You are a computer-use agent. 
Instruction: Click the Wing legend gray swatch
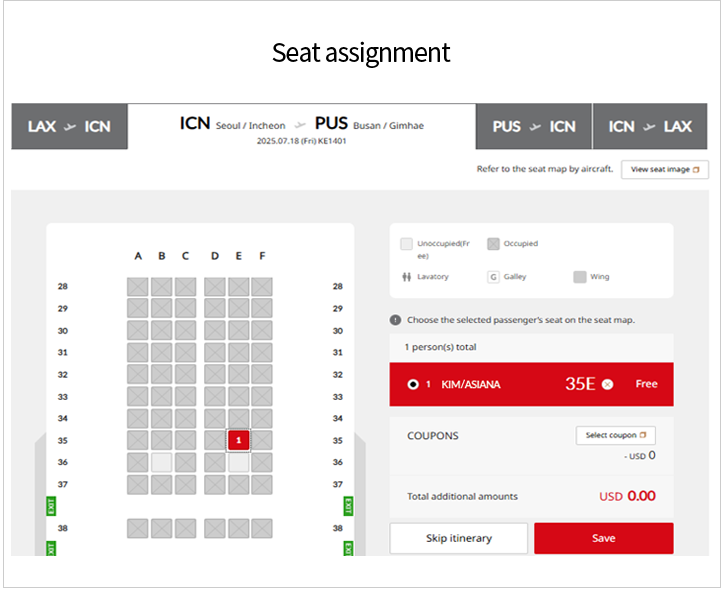579,277
